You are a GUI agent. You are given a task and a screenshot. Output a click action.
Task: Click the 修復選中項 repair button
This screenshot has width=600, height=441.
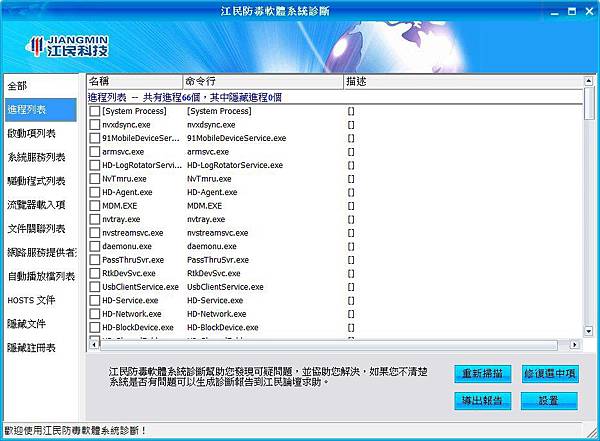tap(550, 374)
